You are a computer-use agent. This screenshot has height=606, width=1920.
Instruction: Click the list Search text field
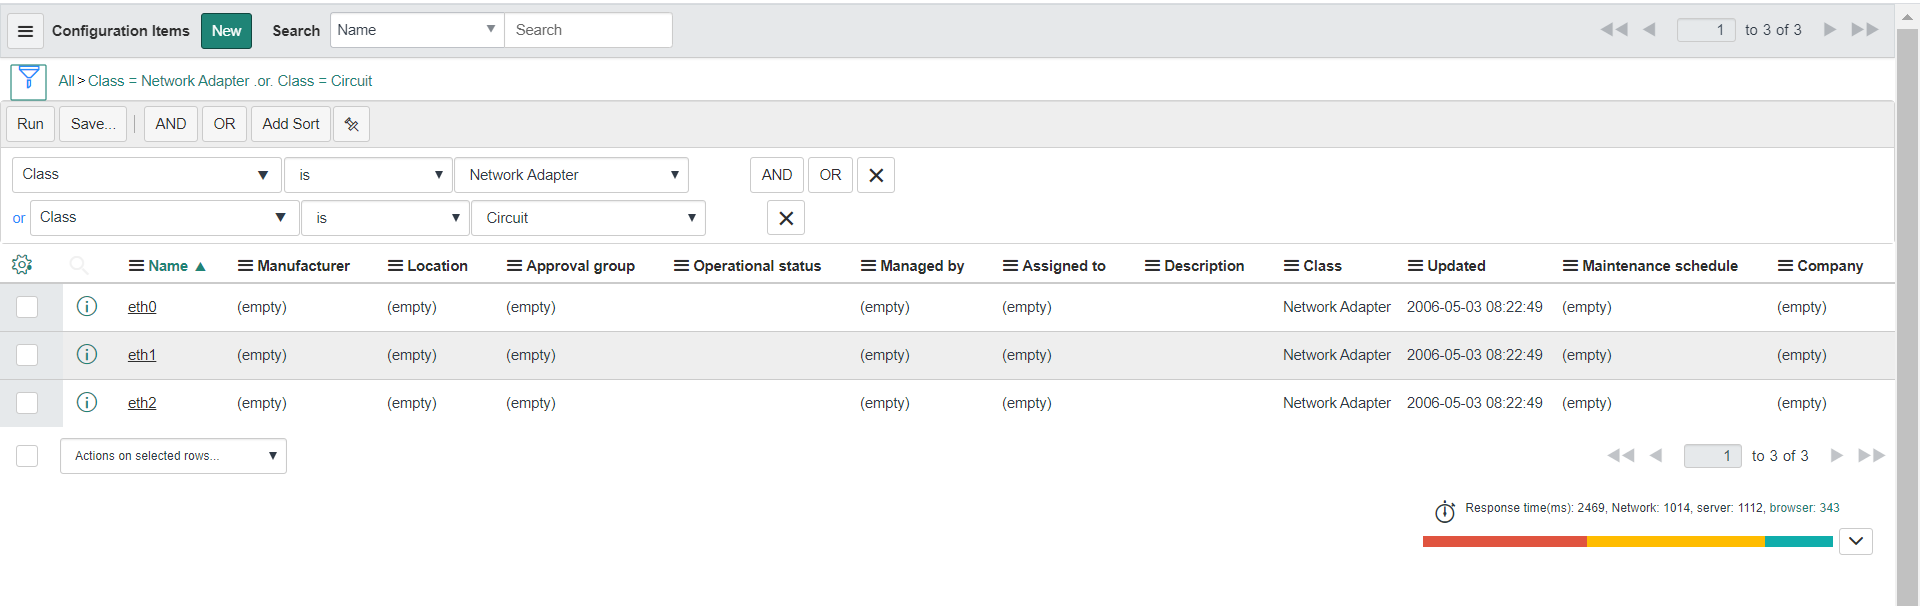click(x=588, y=30)
